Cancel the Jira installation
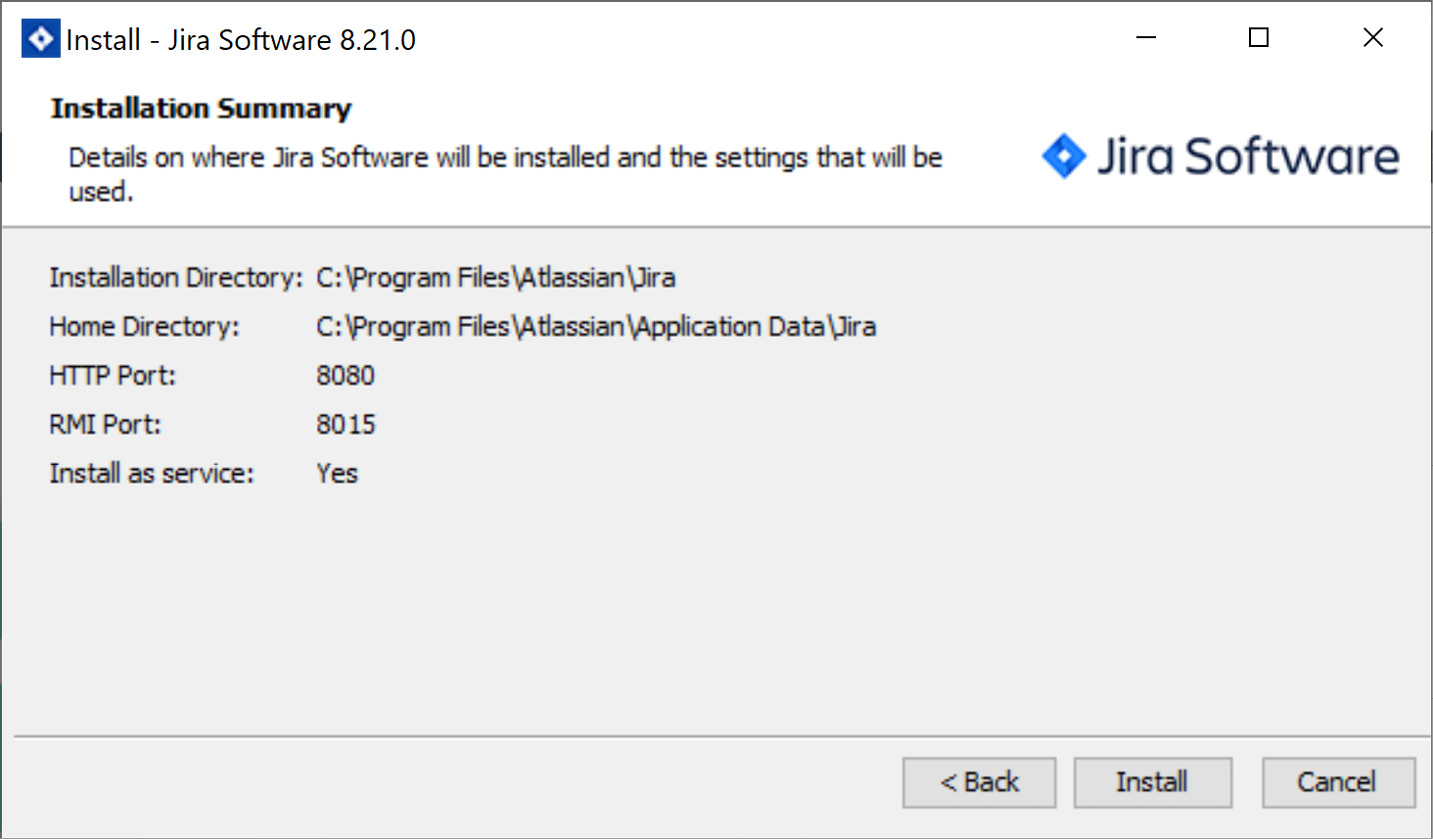This screenshot has width=1433, height=839. click(x=1338, y=782)
